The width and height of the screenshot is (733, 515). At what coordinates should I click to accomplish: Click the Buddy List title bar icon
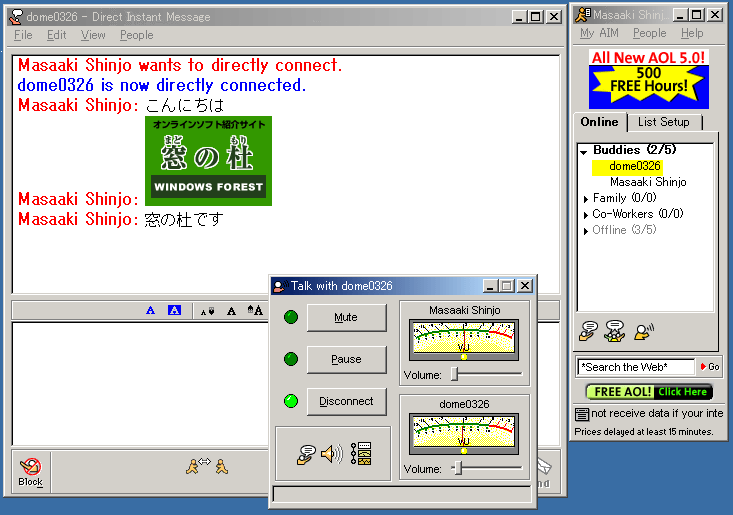pos(583,15)
